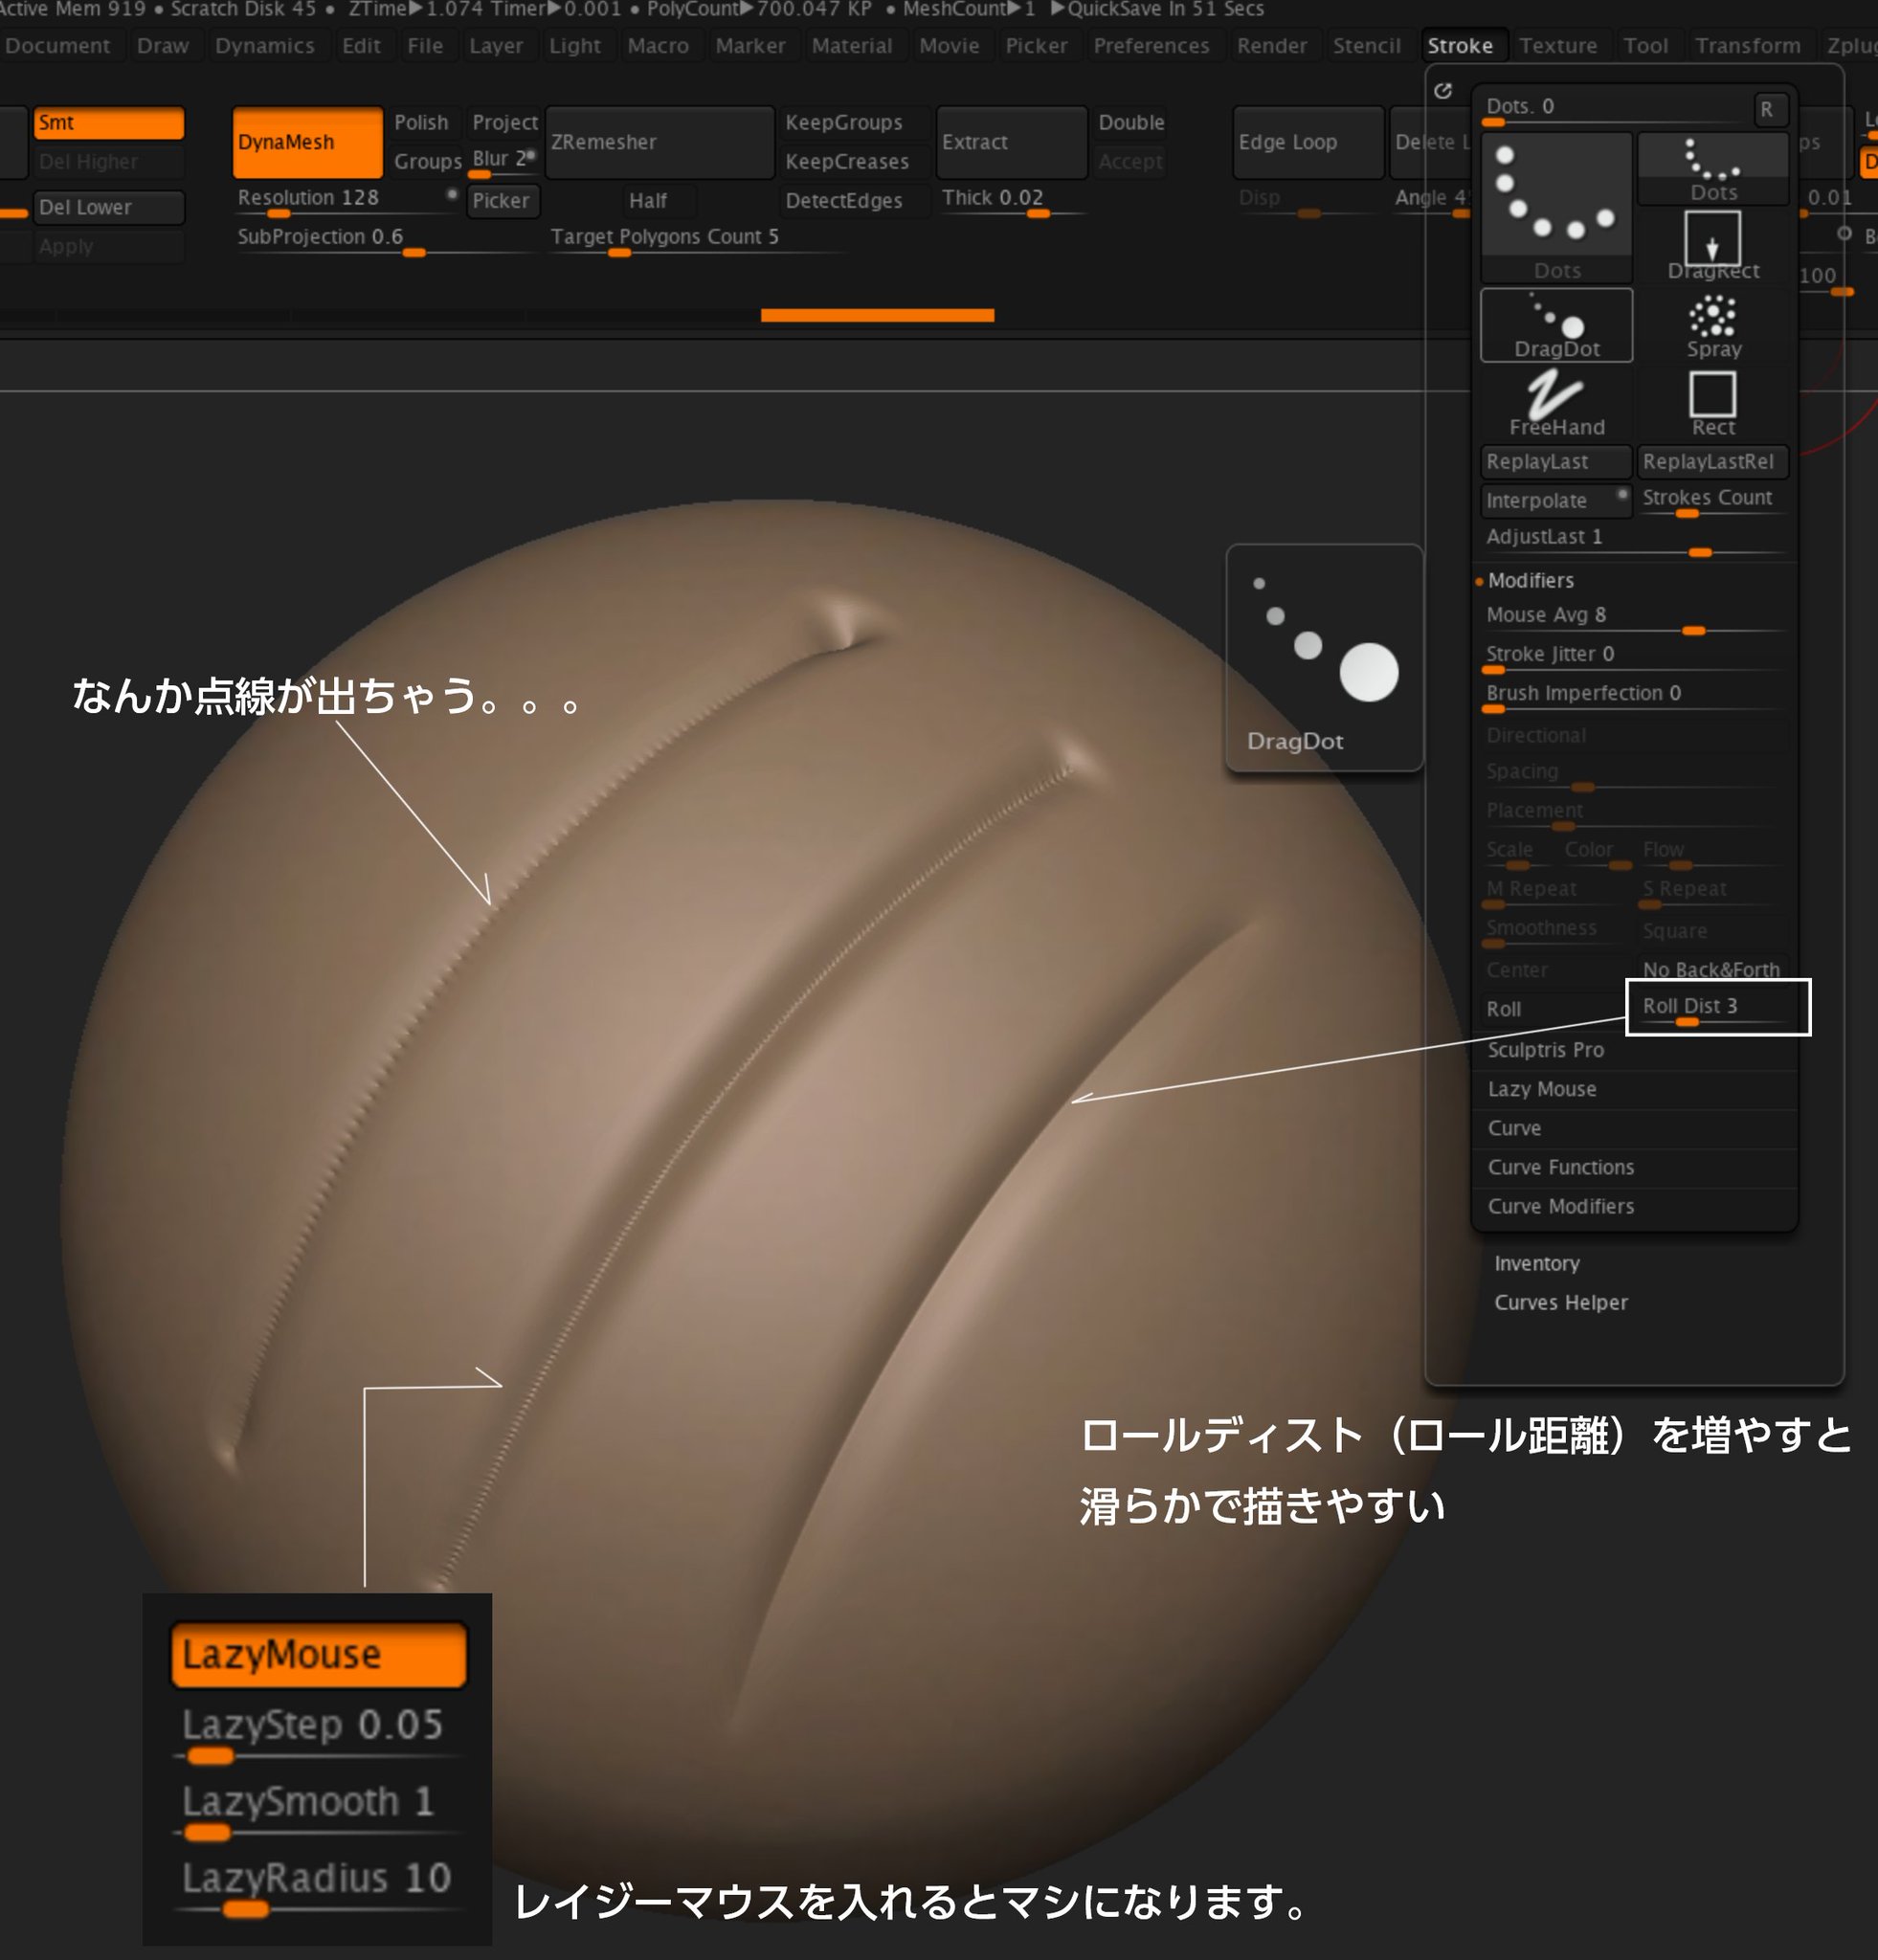
Task: Collapse the Modifiers section
Action: pos(1530,580)
